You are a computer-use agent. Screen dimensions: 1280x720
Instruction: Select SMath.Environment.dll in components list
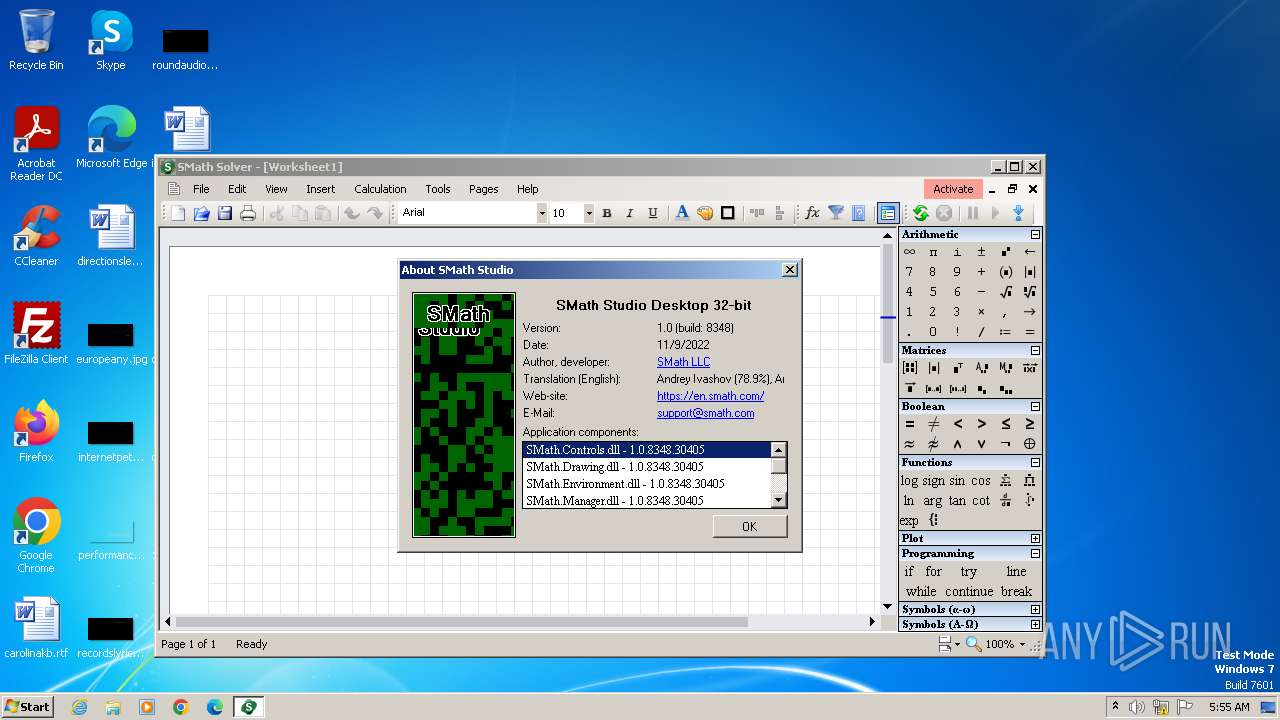point(646,484)
